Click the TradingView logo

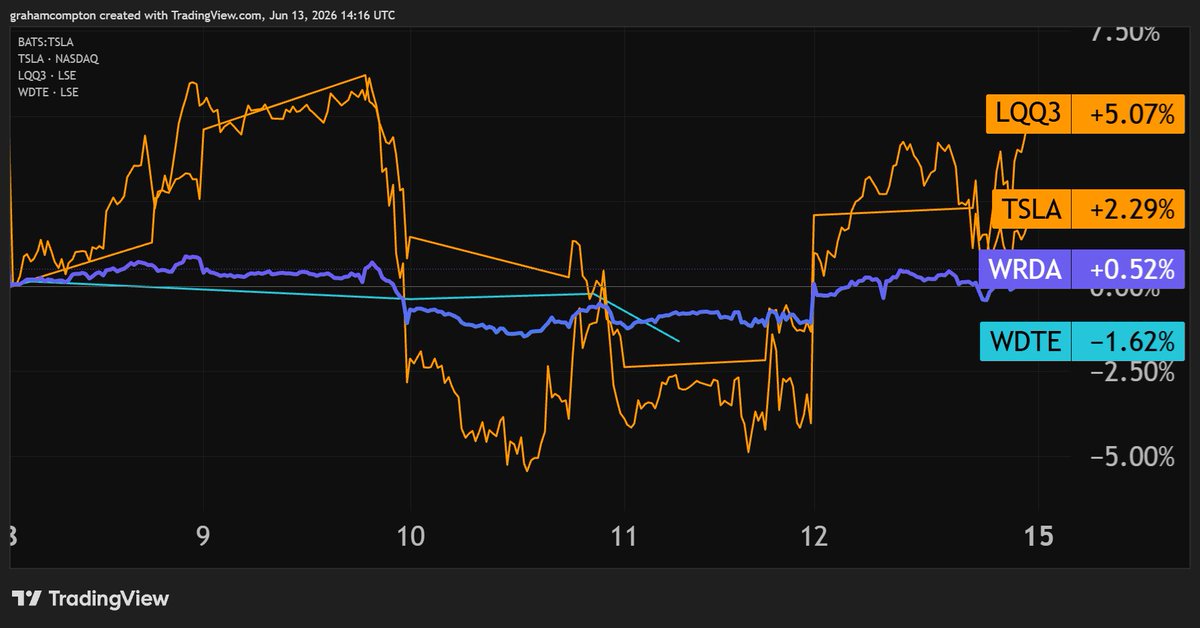pyautogui.click(x=90, y=599)
